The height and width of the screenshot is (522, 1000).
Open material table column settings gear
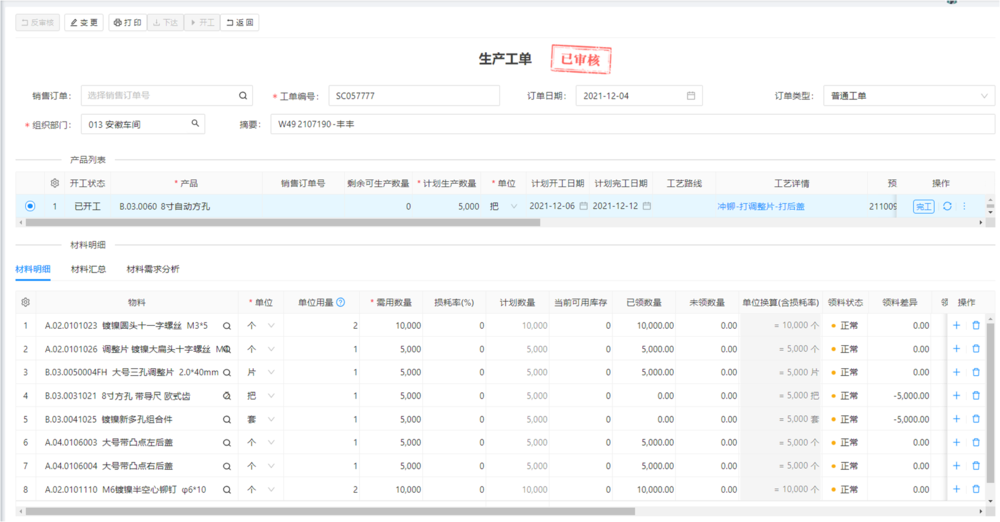(x=26, y=302)
